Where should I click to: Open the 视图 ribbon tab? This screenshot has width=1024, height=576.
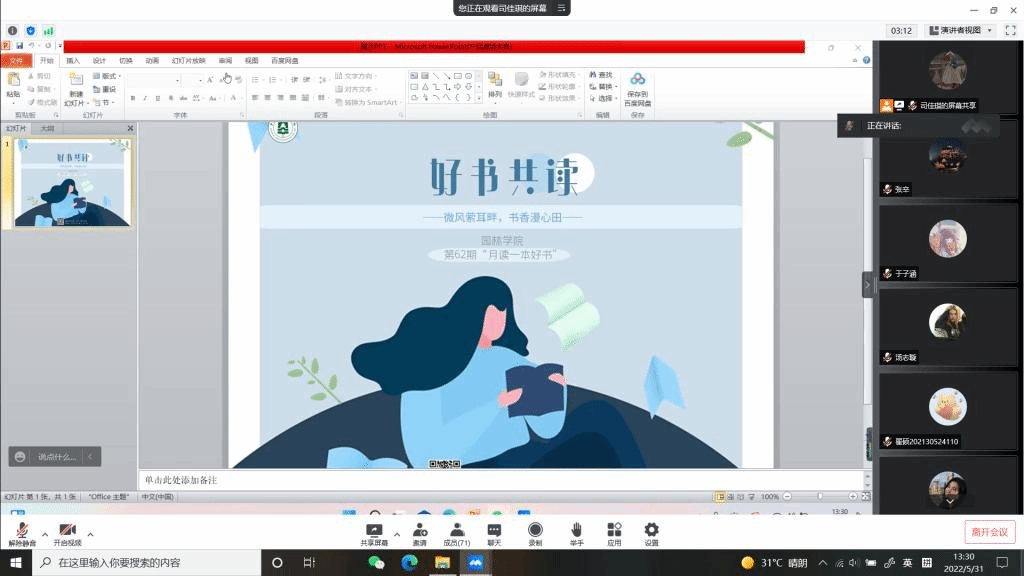coord(251,61)
